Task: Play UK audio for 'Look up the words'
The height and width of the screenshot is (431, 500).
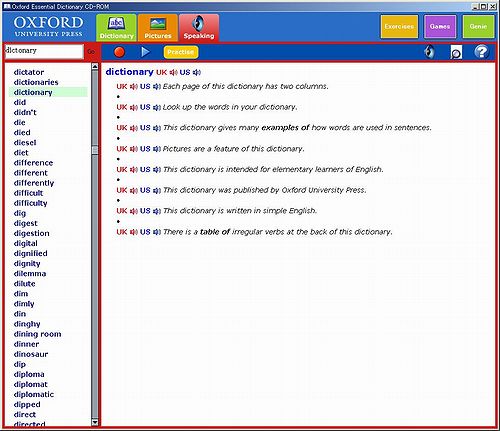Action: click(x=134, y=107)
